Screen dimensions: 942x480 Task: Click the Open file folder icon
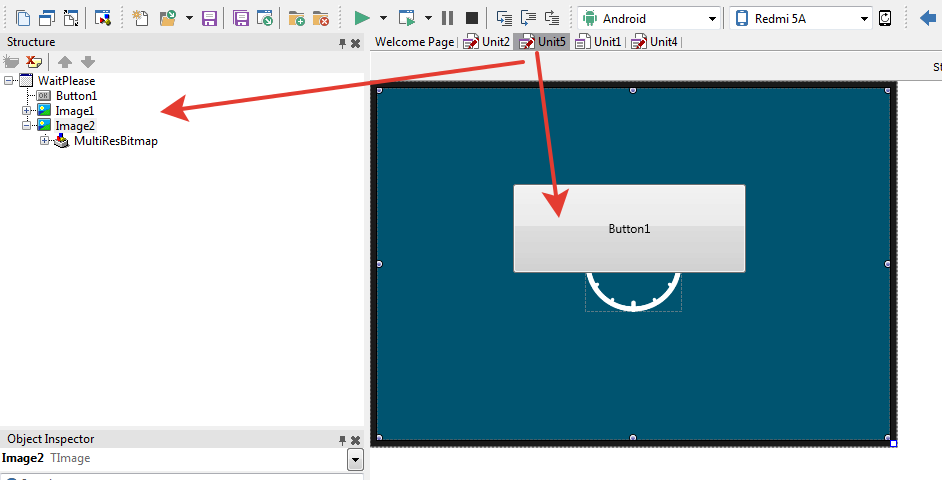[x=168, y=18]
